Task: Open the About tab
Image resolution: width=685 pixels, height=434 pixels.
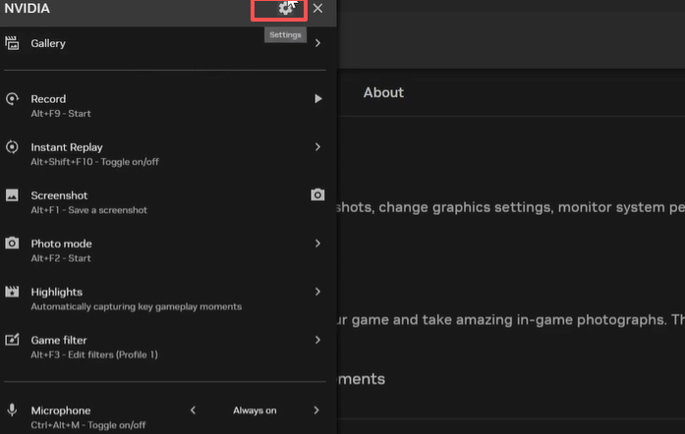Action: point(383,92)
